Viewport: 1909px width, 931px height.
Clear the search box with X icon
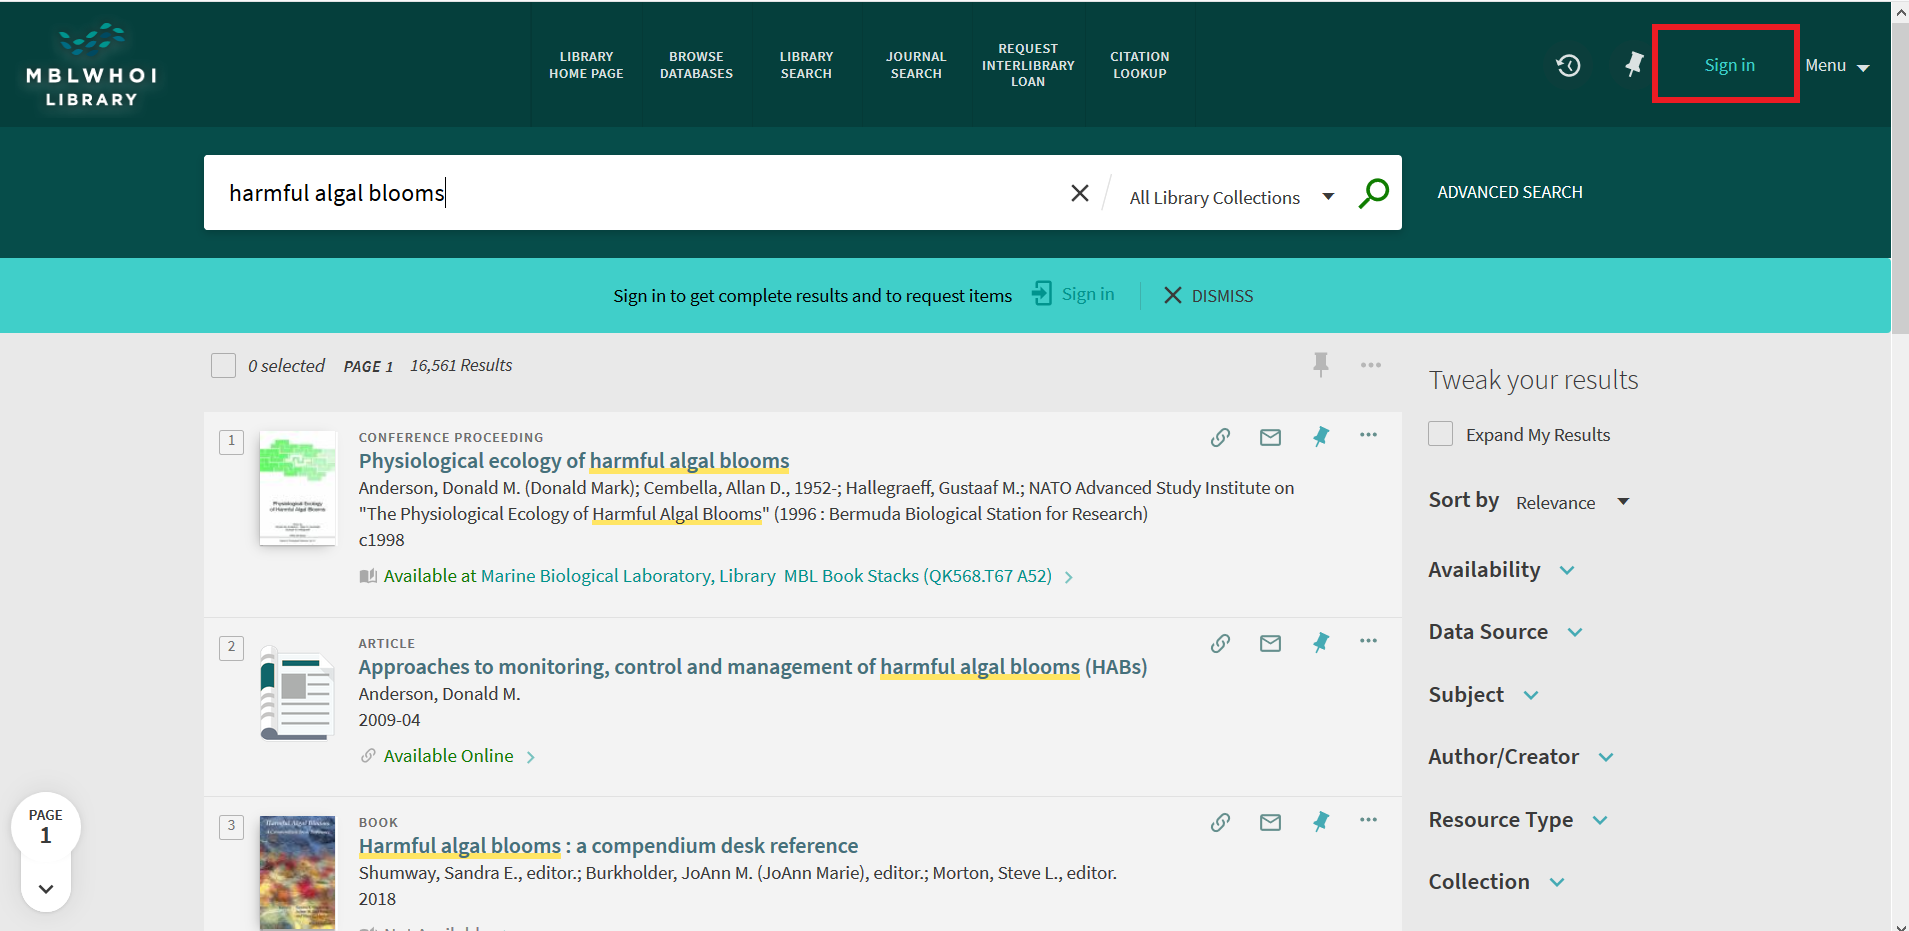(x=1079, y=193)
